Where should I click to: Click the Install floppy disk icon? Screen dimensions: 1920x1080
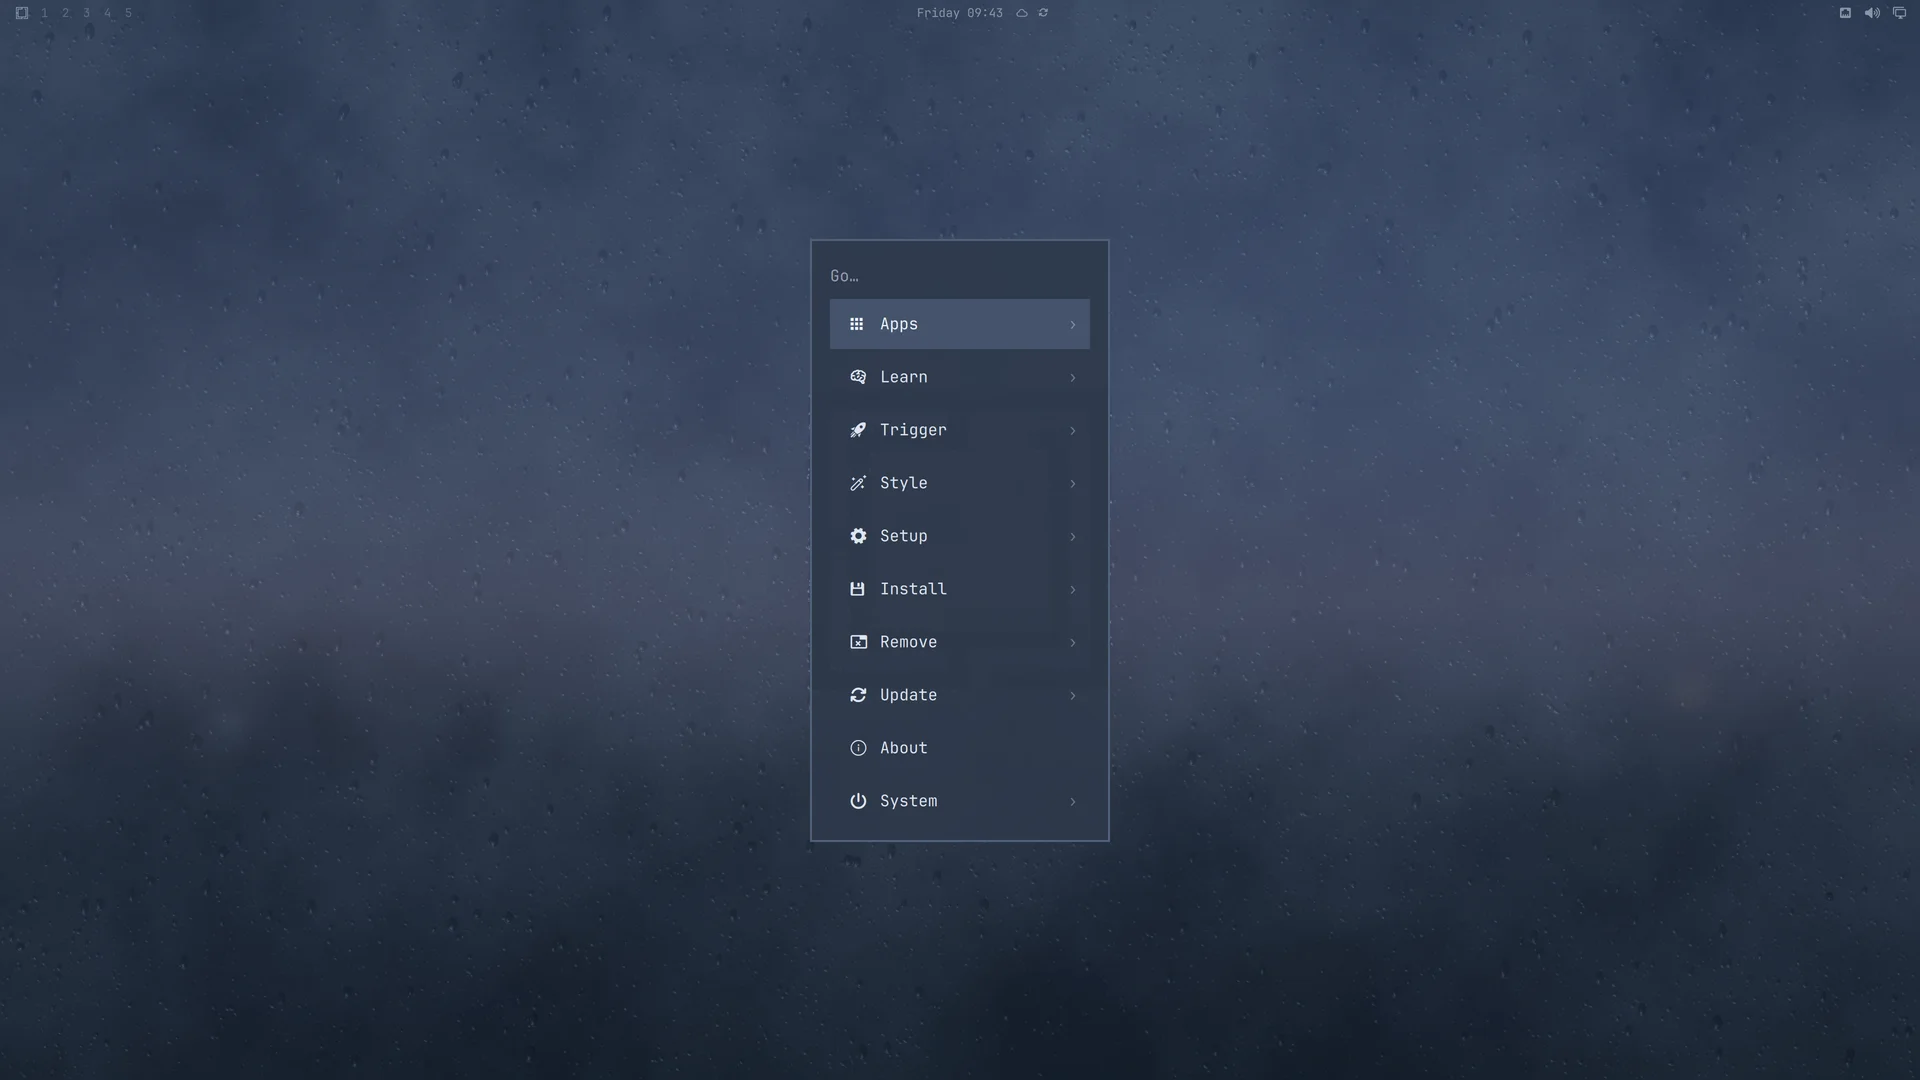857,589
